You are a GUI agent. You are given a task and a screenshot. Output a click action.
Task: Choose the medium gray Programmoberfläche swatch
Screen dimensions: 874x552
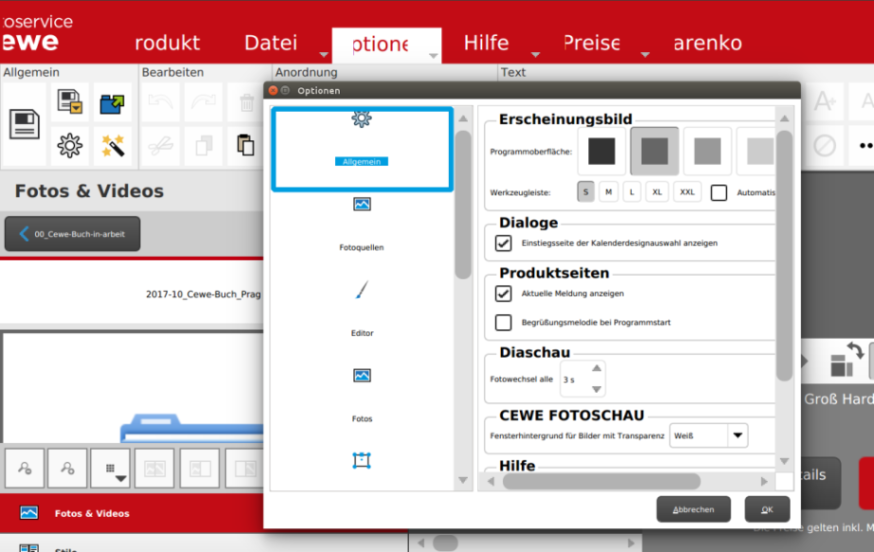pos(707,151)
